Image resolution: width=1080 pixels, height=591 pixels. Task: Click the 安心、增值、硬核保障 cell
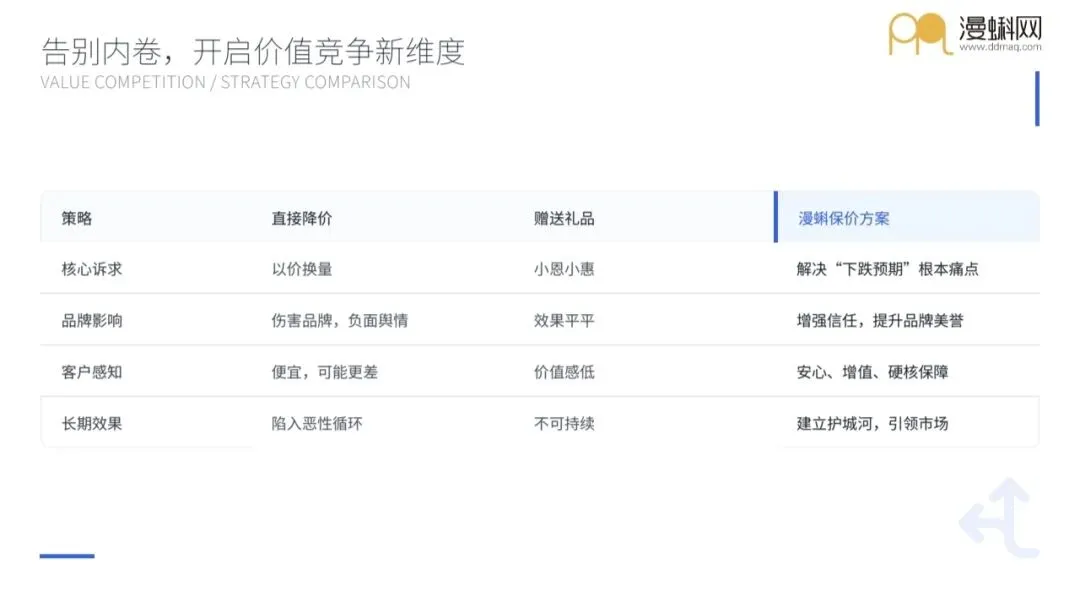click(x=872, y=373)
